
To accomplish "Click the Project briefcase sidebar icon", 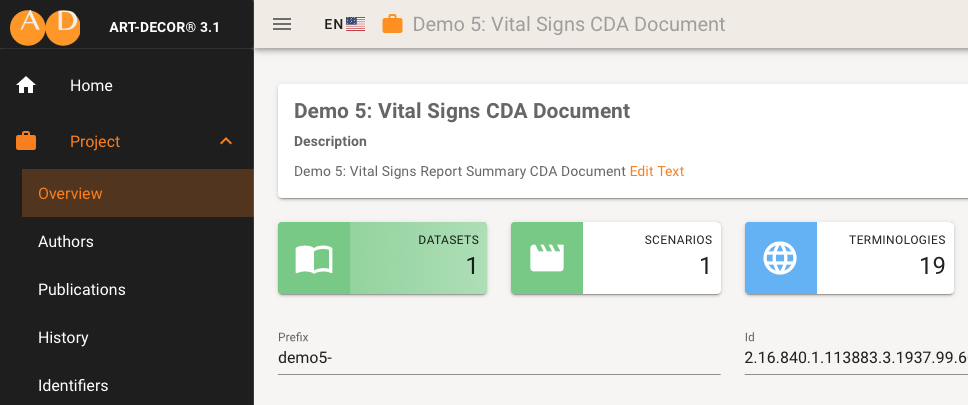I will pos(26,142).
